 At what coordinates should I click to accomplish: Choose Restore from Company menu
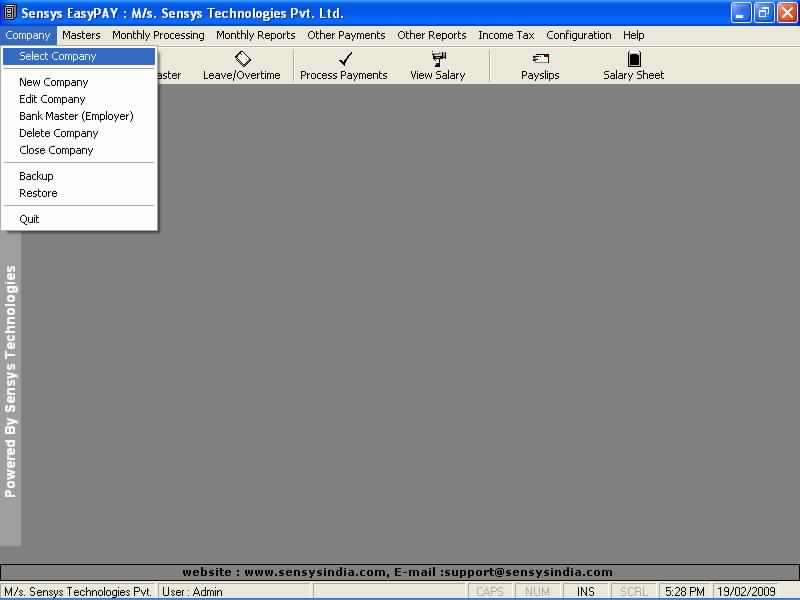79,193
